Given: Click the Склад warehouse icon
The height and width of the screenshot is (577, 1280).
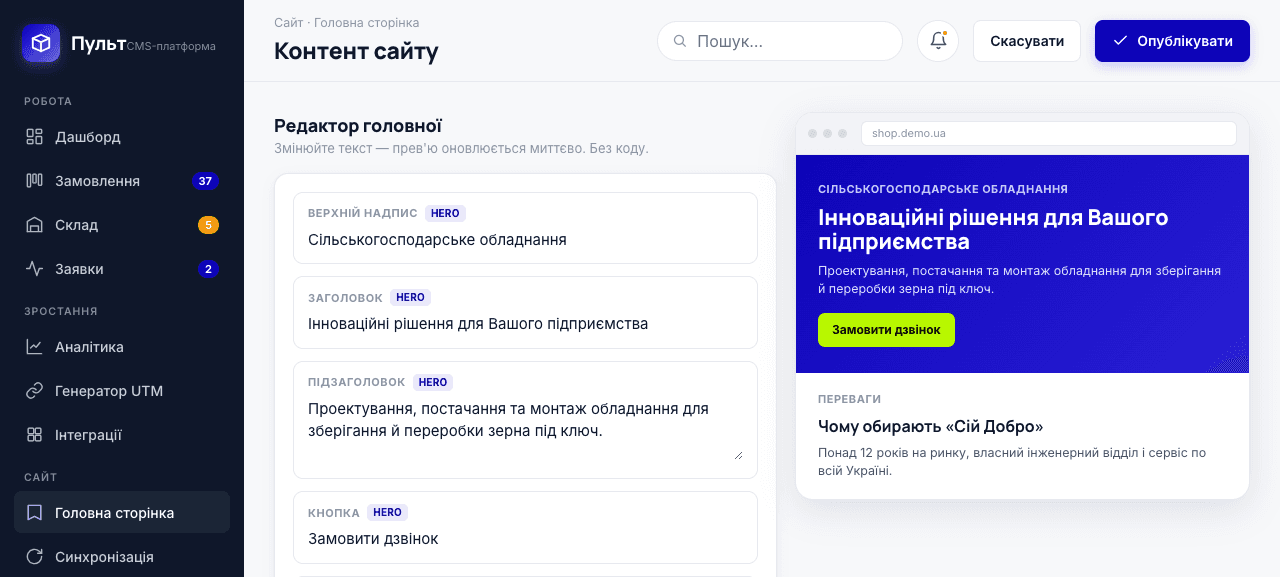Looking at the screenshot, I should (x=34, y=225).
